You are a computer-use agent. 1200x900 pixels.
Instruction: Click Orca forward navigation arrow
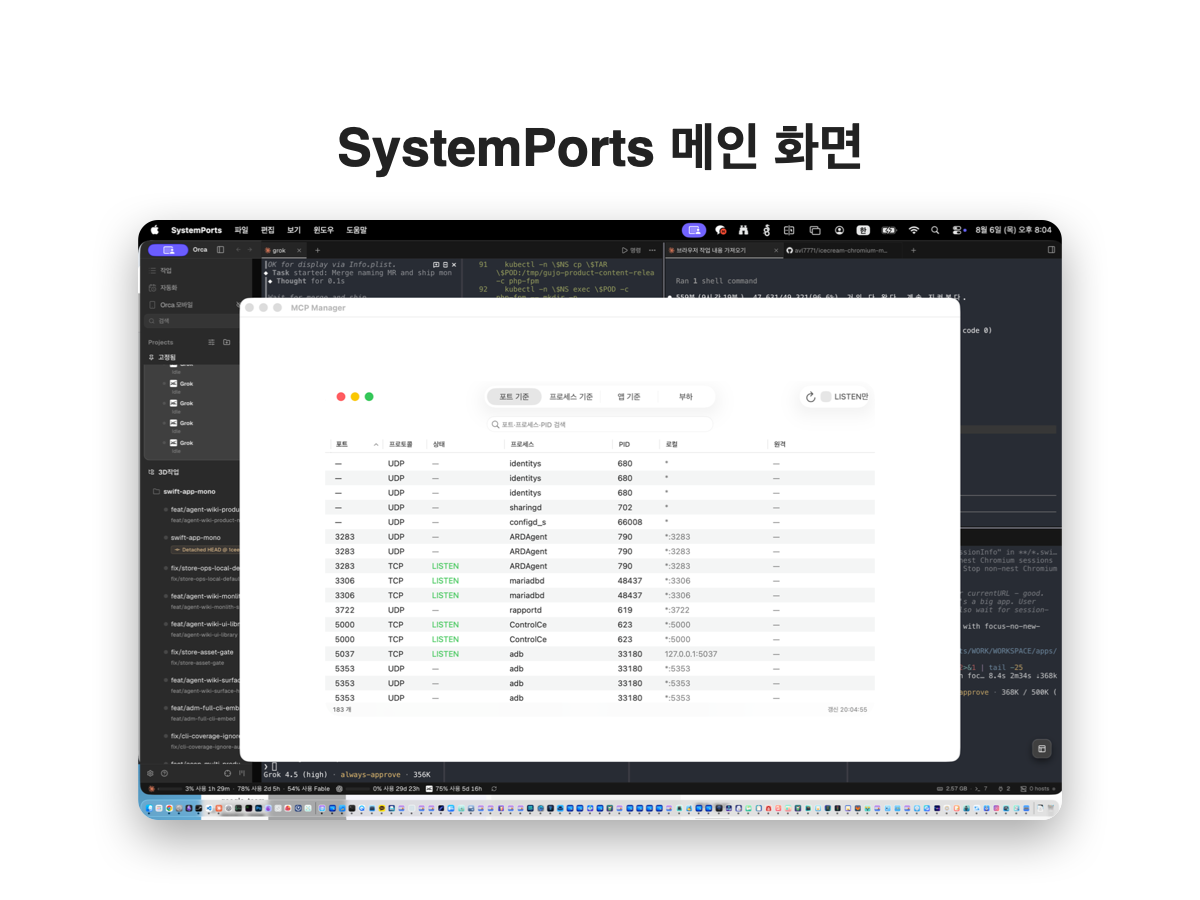[x=250, y=249]
